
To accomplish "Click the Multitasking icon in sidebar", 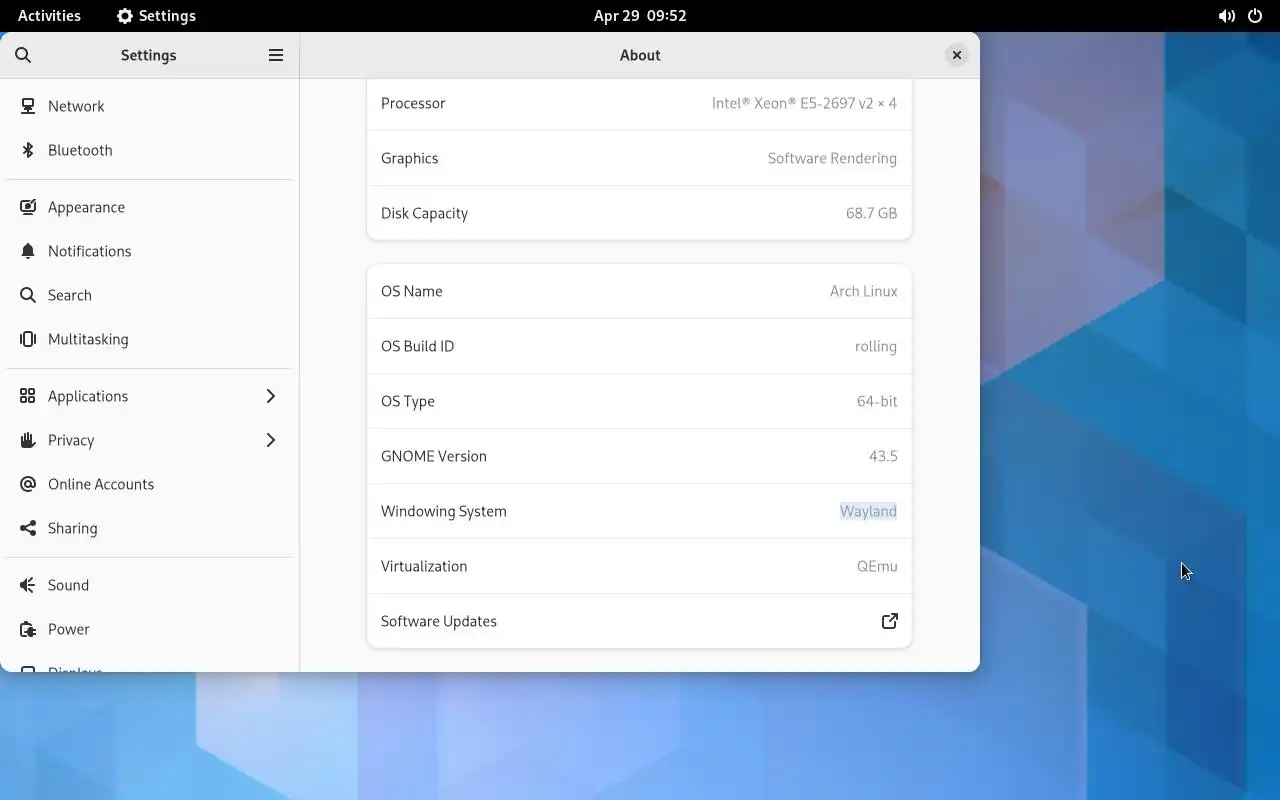I will 28,339.
